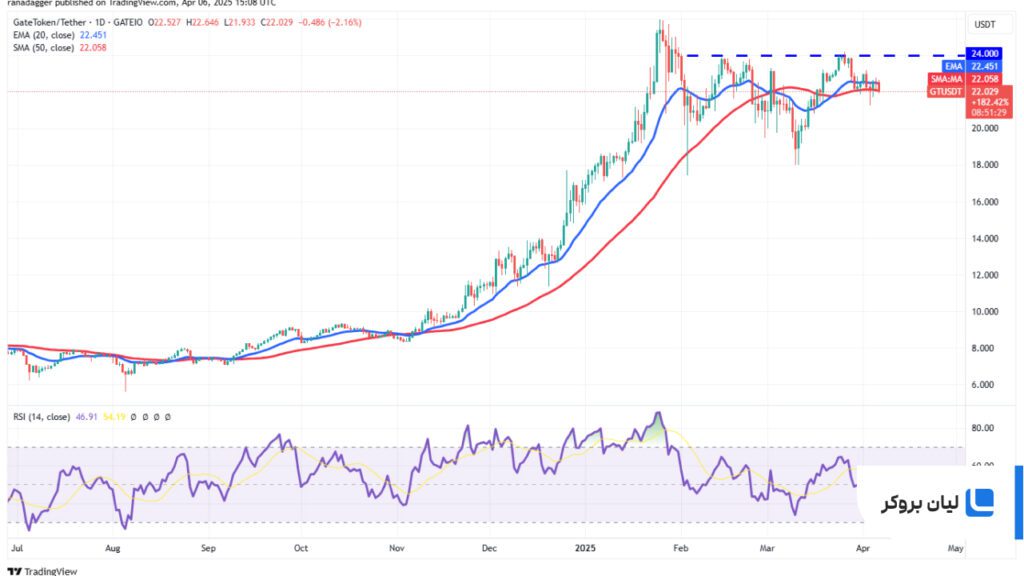Click the 8.000 price axis label

(985, 348)
